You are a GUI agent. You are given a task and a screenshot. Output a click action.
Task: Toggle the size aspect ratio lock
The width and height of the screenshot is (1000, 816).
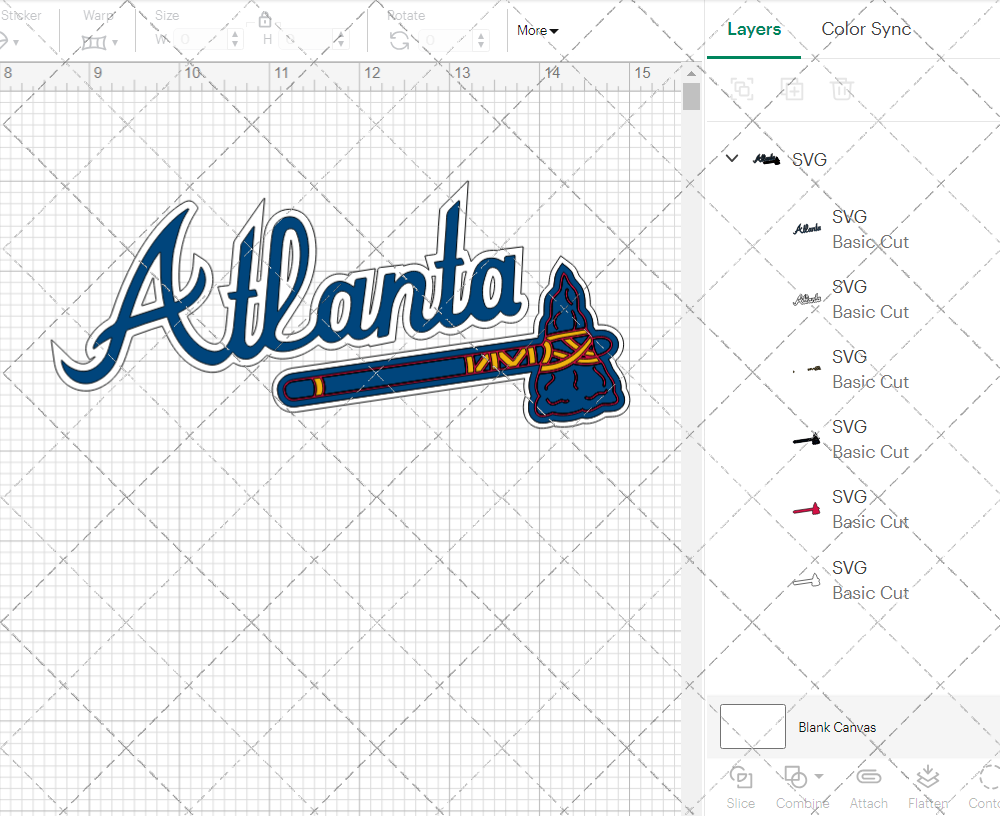(x=265, y=20)
